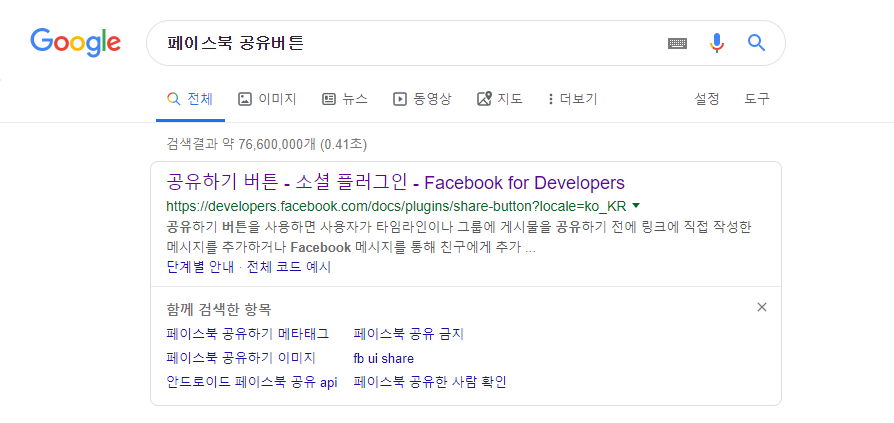894x423 pixels.
Task: Search 페이스북 공유 금지
Action: 409,334
